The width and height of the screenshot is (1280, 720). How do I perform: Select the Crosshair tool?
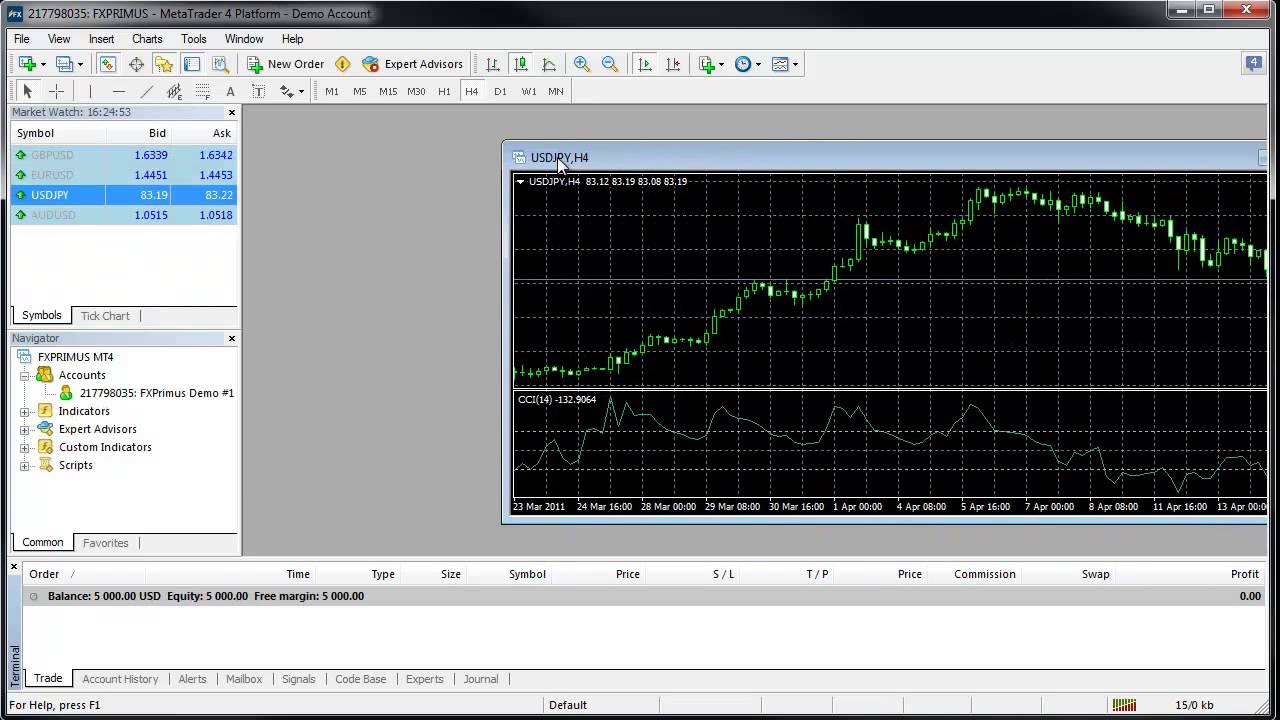pyautogui.click(x=56, y=91)
